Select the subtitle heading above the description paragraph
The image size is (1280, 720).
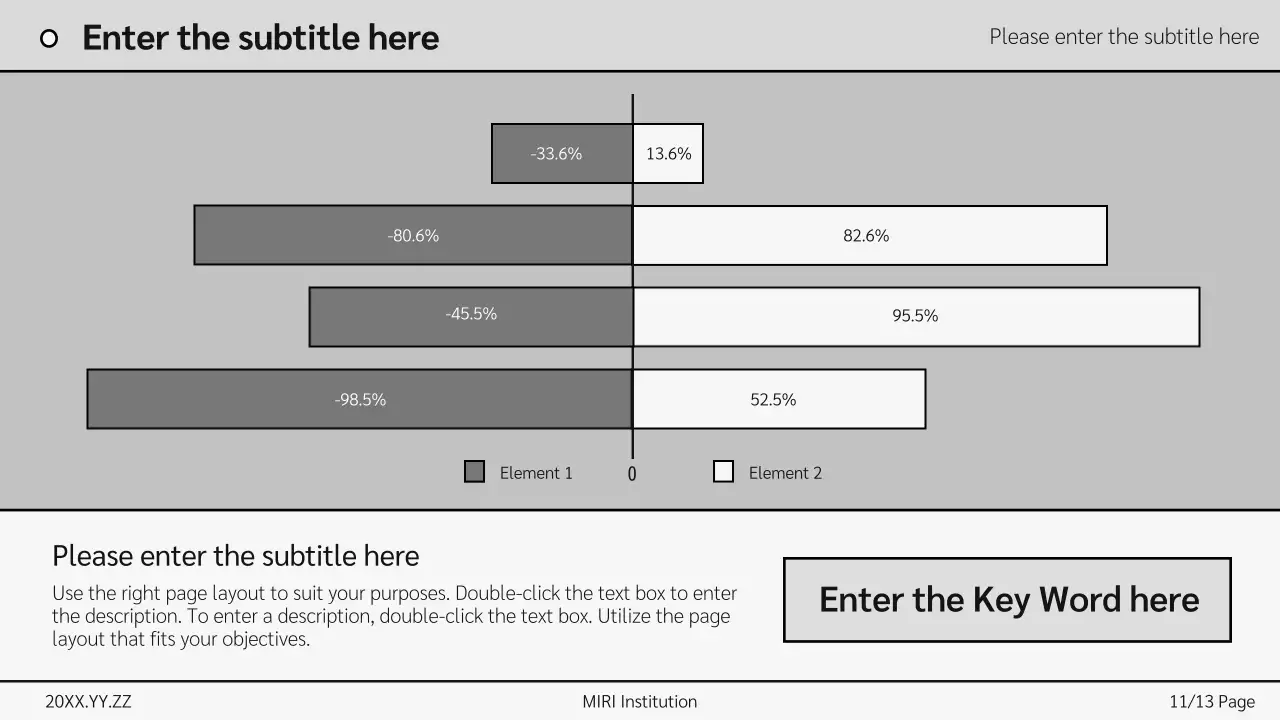point(236,556)
